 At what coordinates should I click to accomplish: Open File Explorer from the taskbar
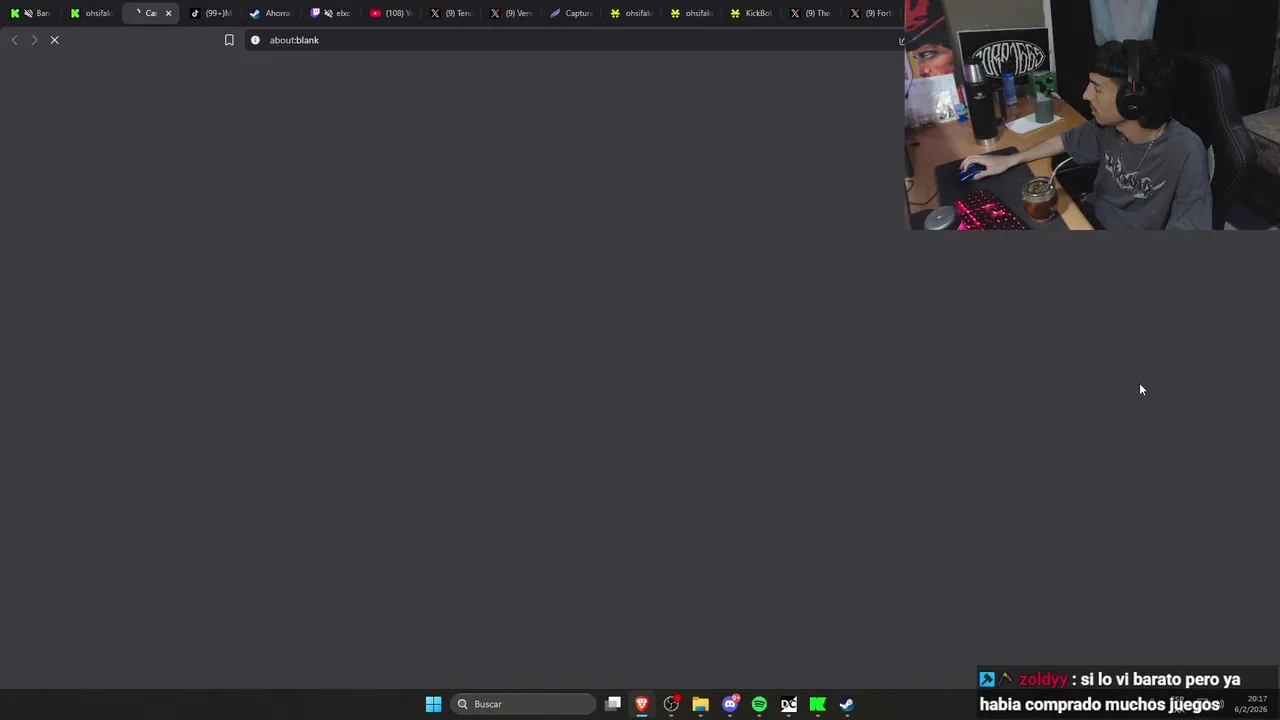(700, 704)
